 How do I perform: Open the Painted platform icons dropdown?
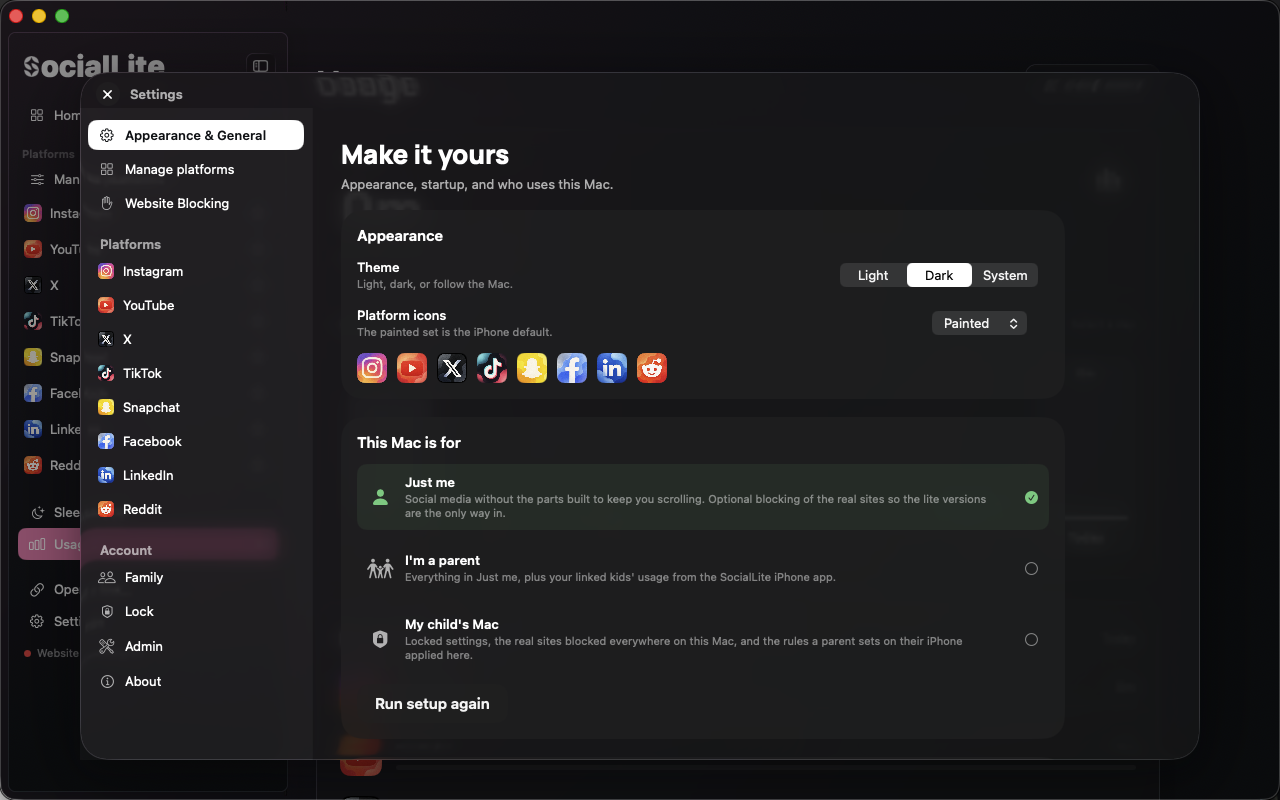pyautogui.click(x=979, y=323)
